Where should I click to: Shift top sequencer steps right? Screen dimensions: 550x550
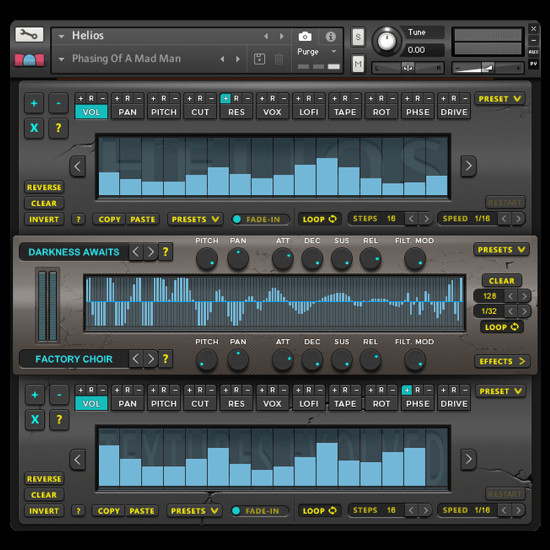[x=468, y=166]
